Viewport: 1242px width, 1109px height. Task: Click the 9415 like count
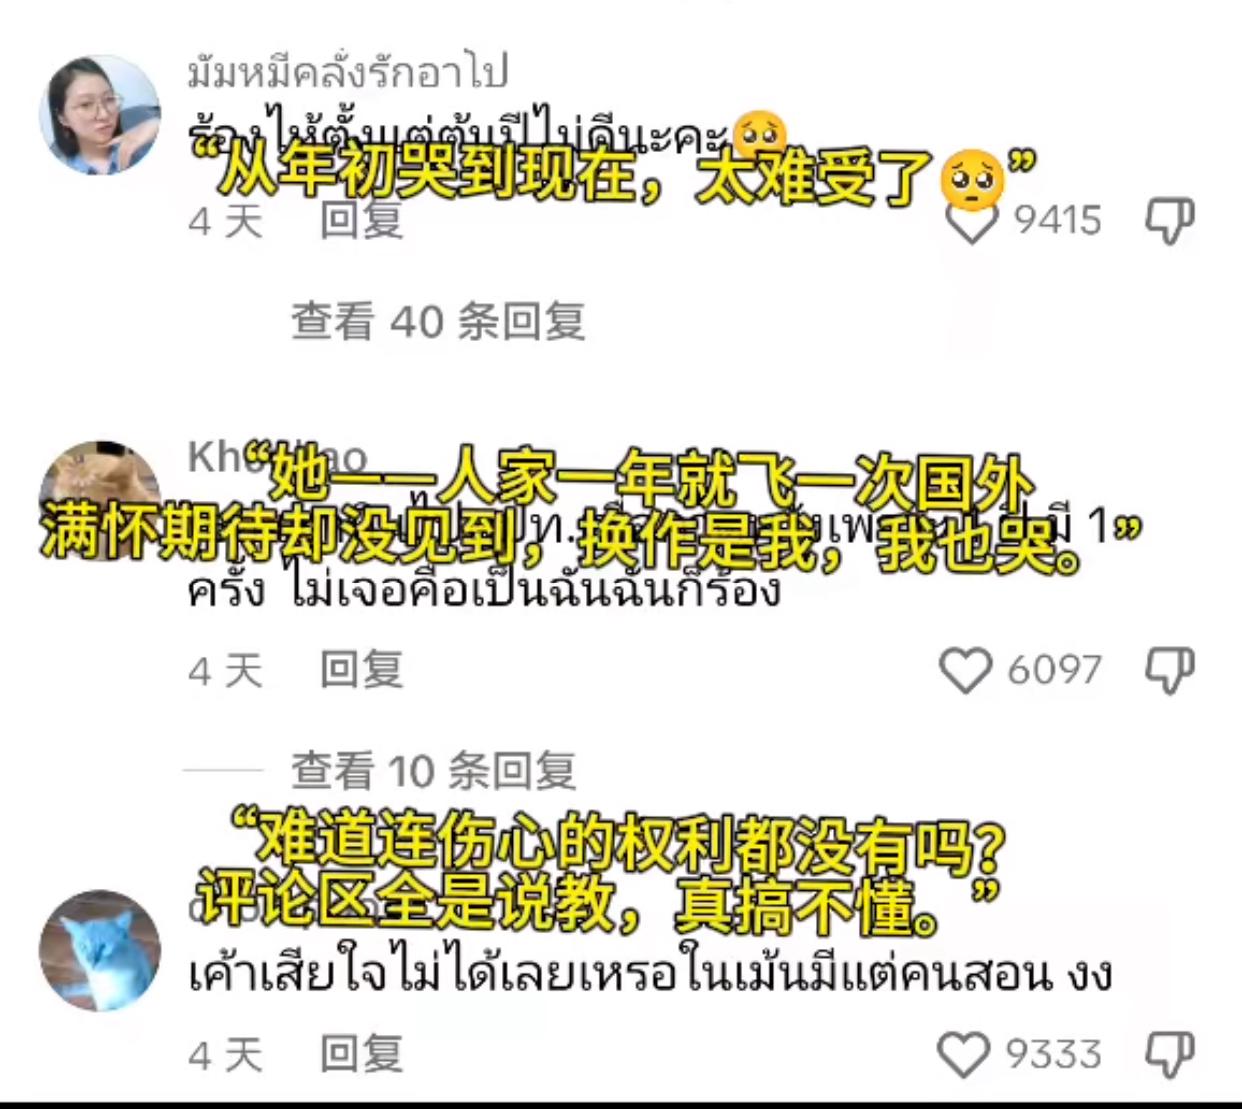pos(1057,221)
